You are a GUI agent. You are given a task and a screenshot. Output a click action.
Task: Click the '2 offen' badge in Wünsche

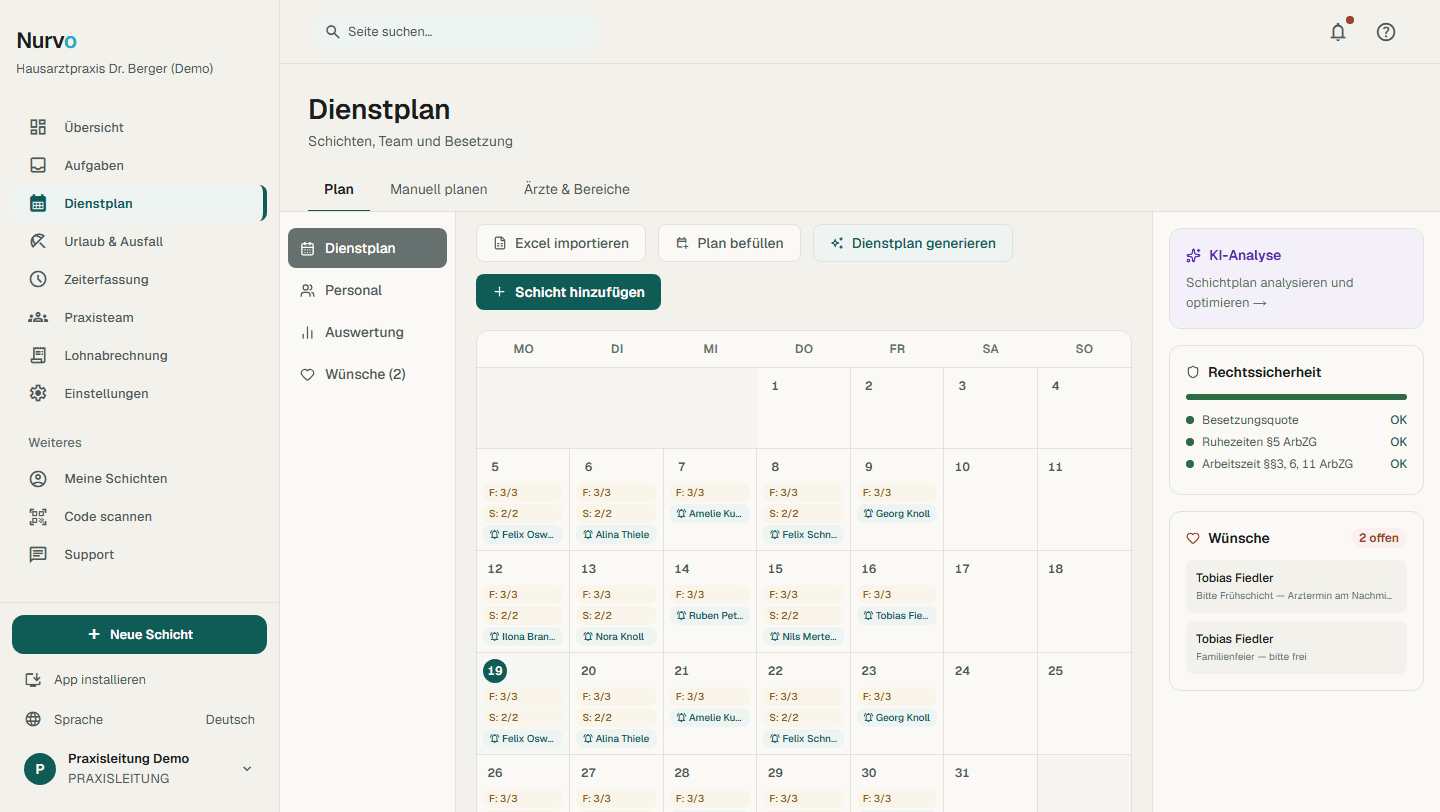click(x=1378, y=538)
